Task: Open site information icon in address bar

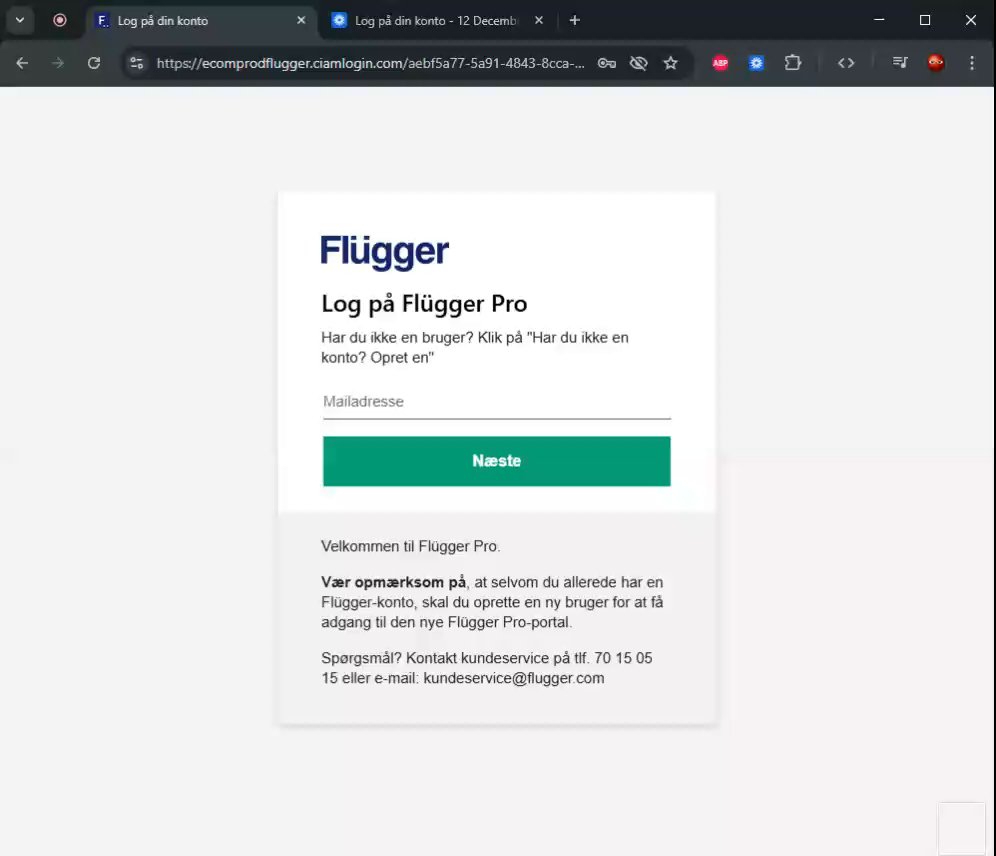Action: (x=137, y=63)
